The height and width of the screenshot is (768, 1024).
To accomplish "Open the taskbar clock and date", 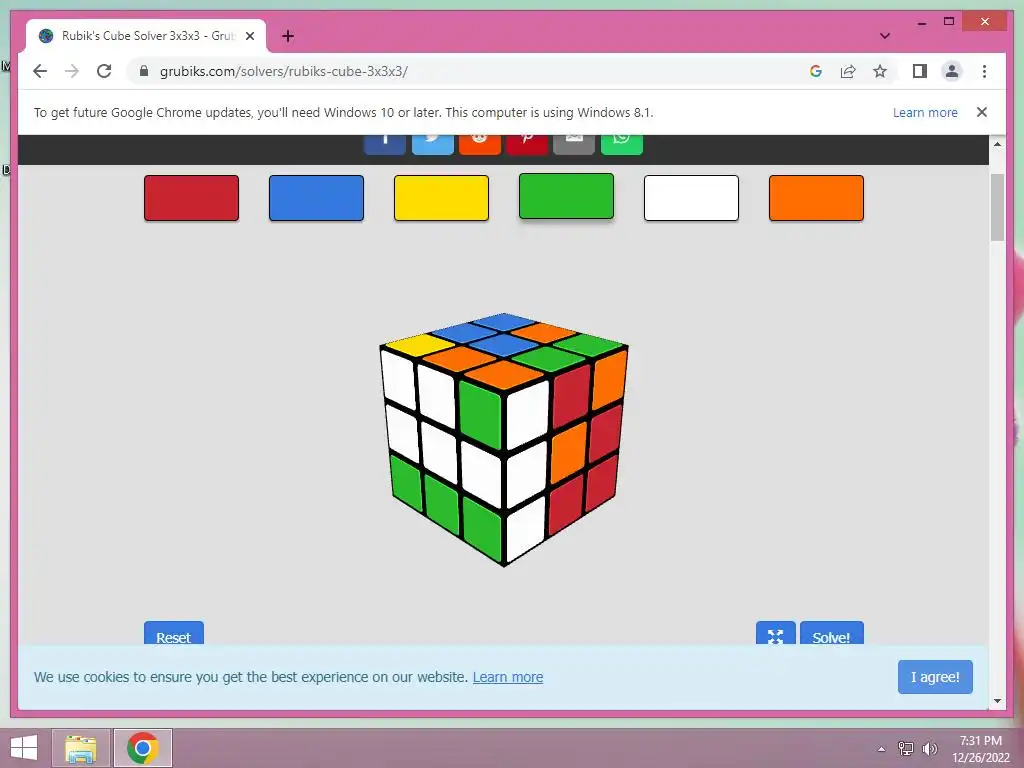I will [981, 749].
